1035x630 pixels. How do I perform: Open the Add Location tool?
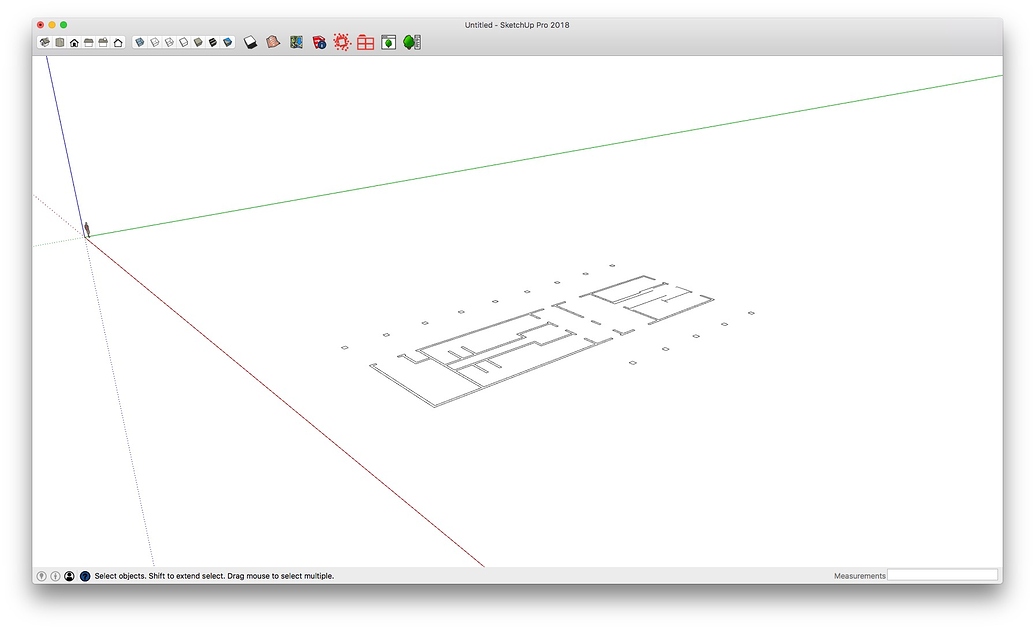(296, 42)
